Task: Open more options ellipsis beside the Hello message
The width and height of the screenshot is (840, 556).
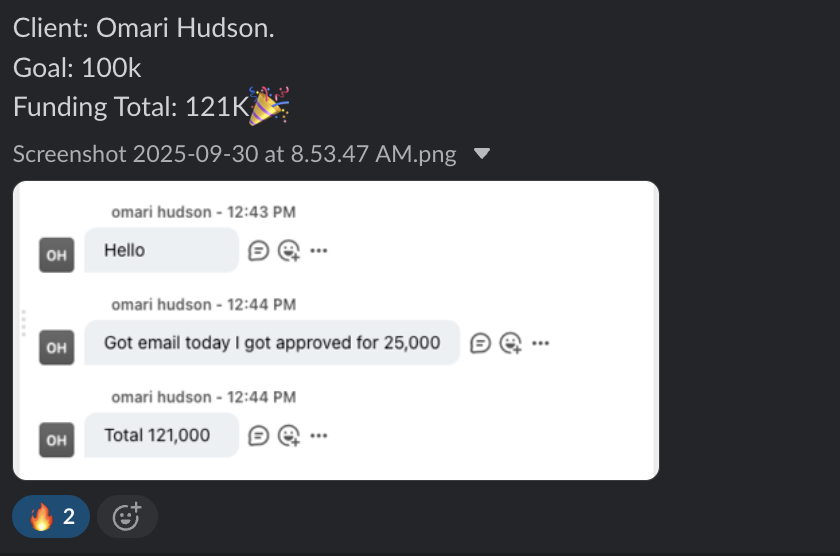Action: pos(319,251)
